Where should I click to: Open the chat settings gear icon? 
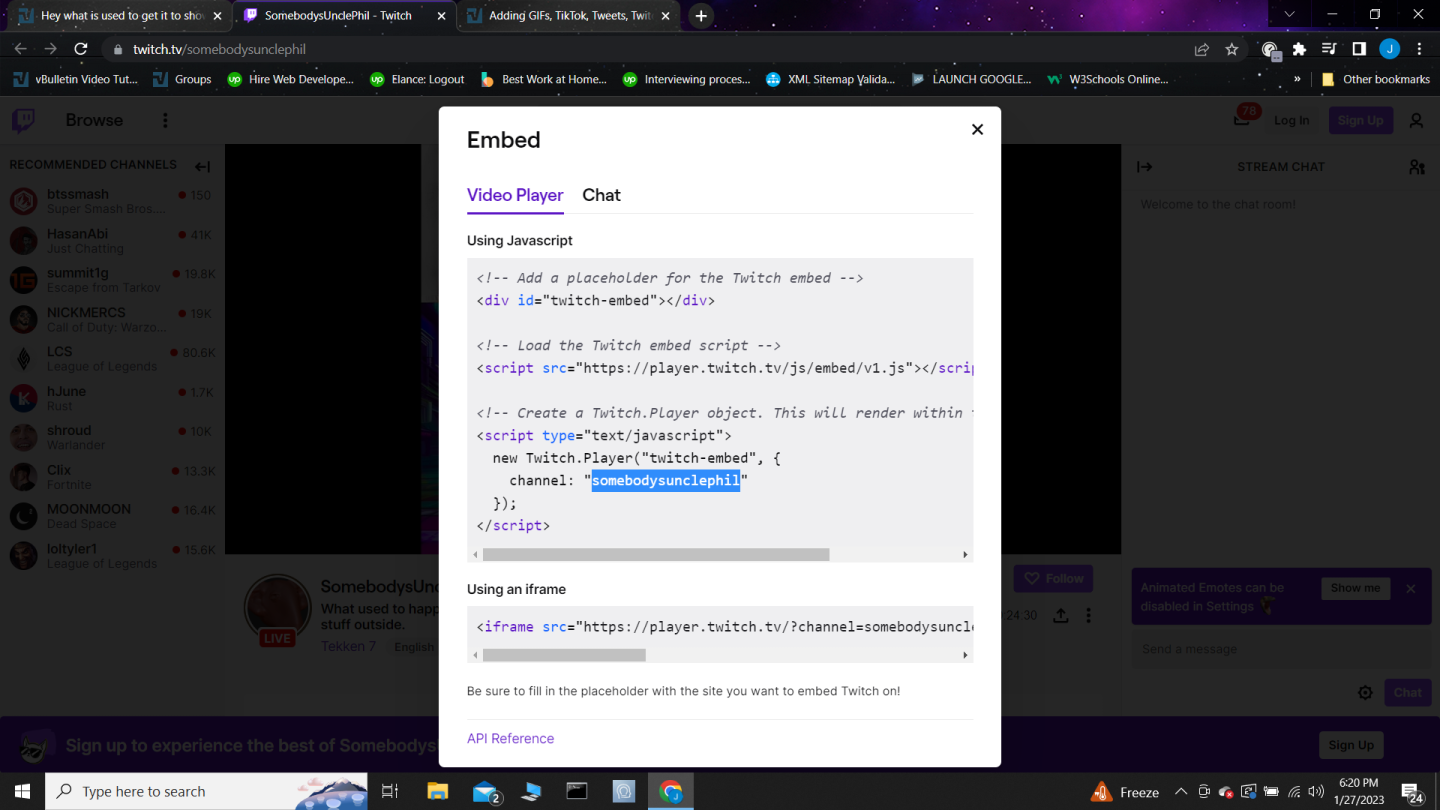click(1364, 692)
